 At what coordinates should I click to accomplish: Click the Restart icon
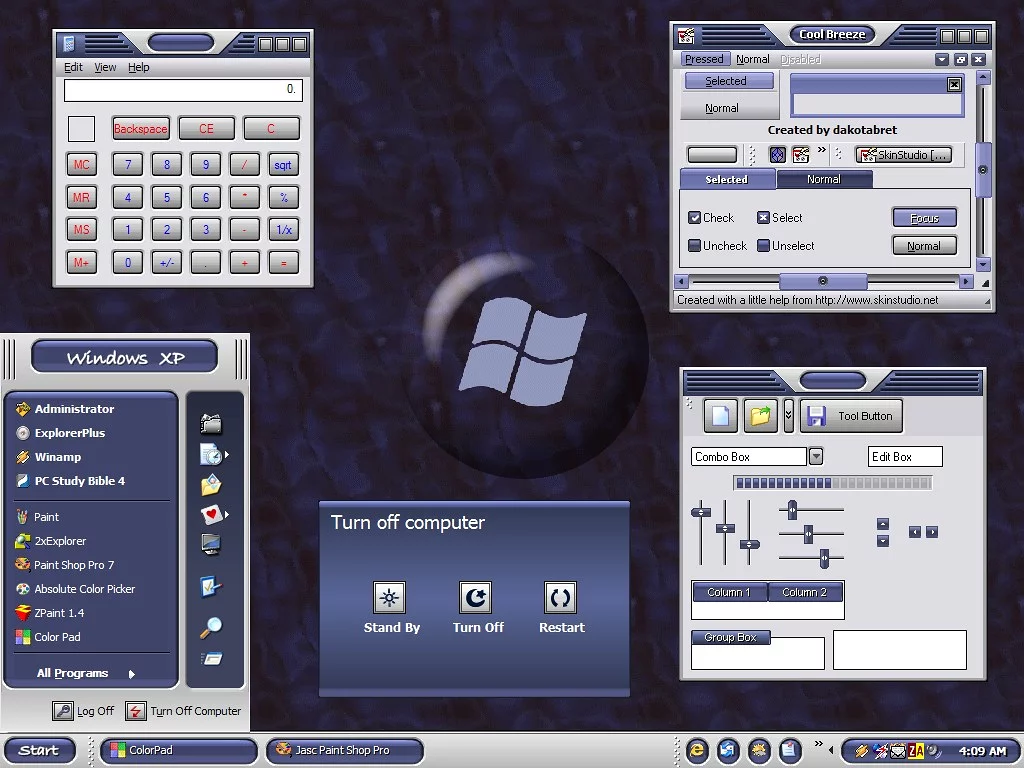(x=560, y=598)
